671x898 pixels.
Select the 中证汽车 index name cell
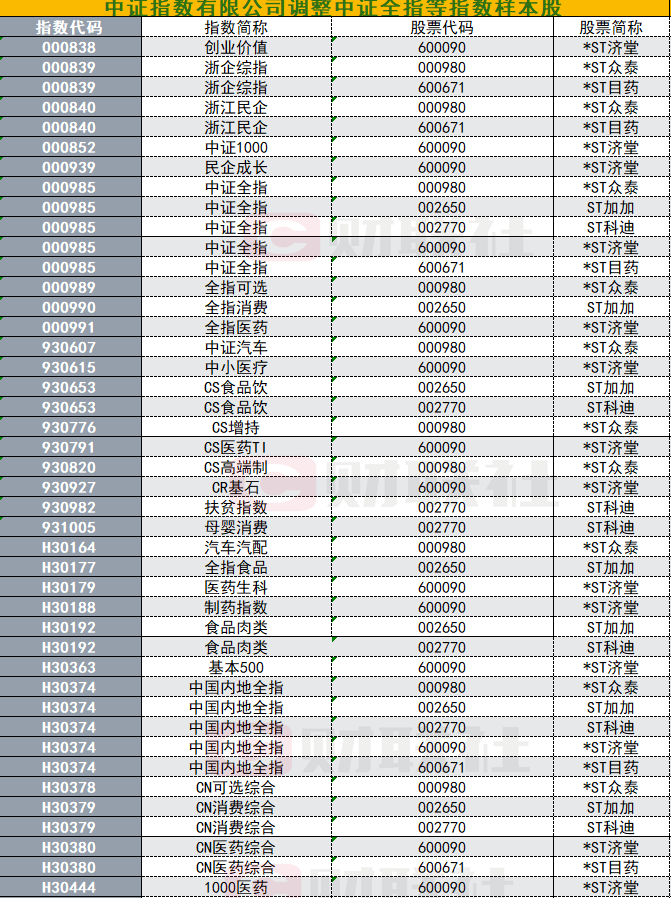pyautogui.click(x=236, y=348)
